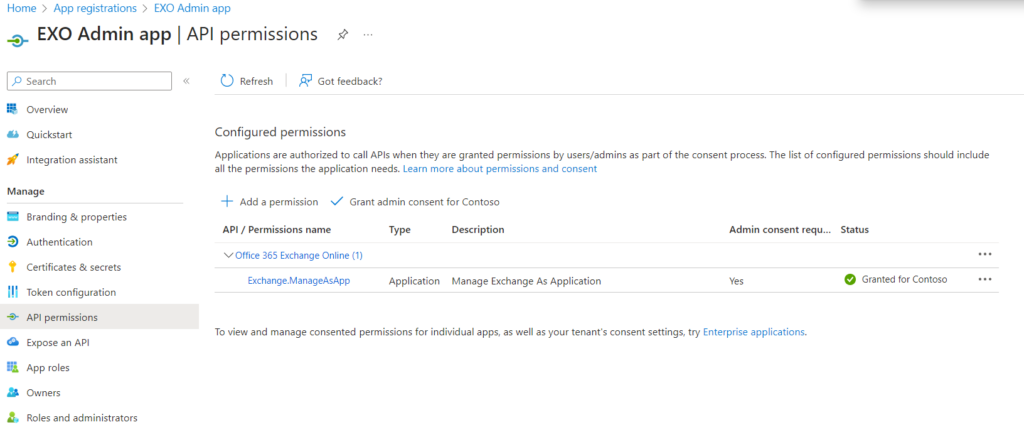Click the Roles and administrators icon
This screenshot has height=432, width=1024.
[12, 418]
